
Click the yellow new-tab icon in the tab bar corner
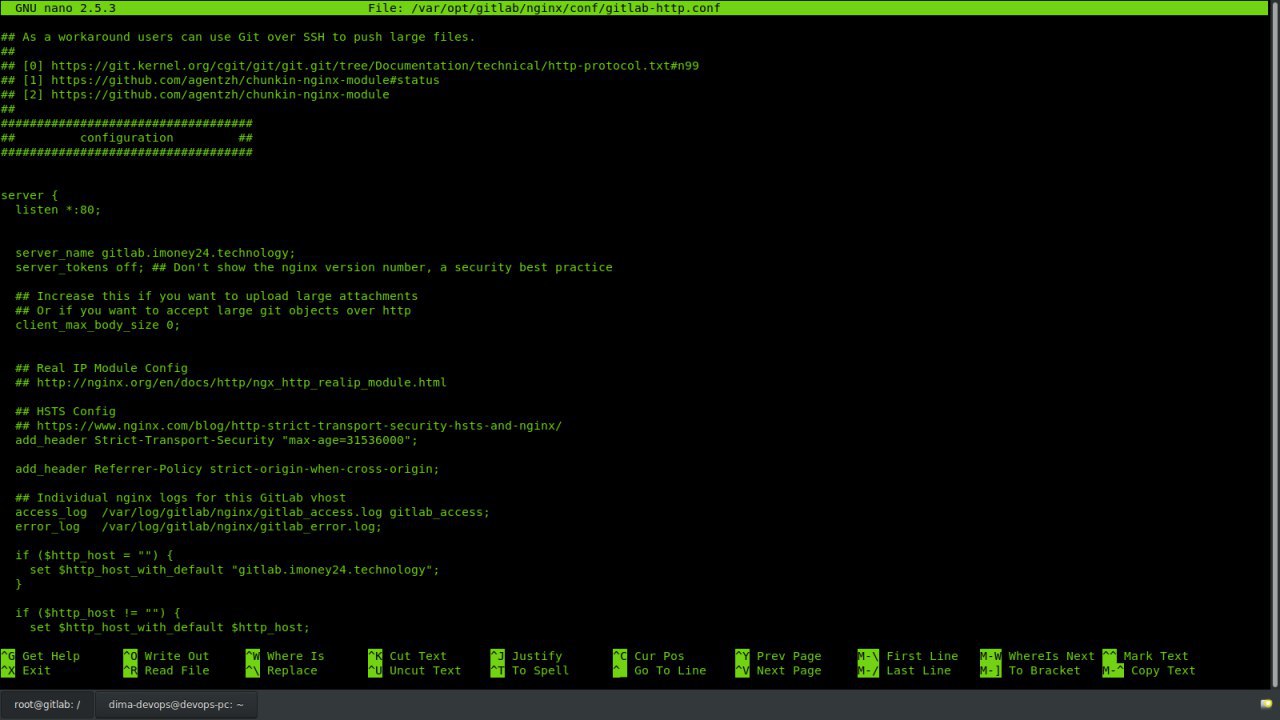pyautogui.click(x=1266, y=704)
